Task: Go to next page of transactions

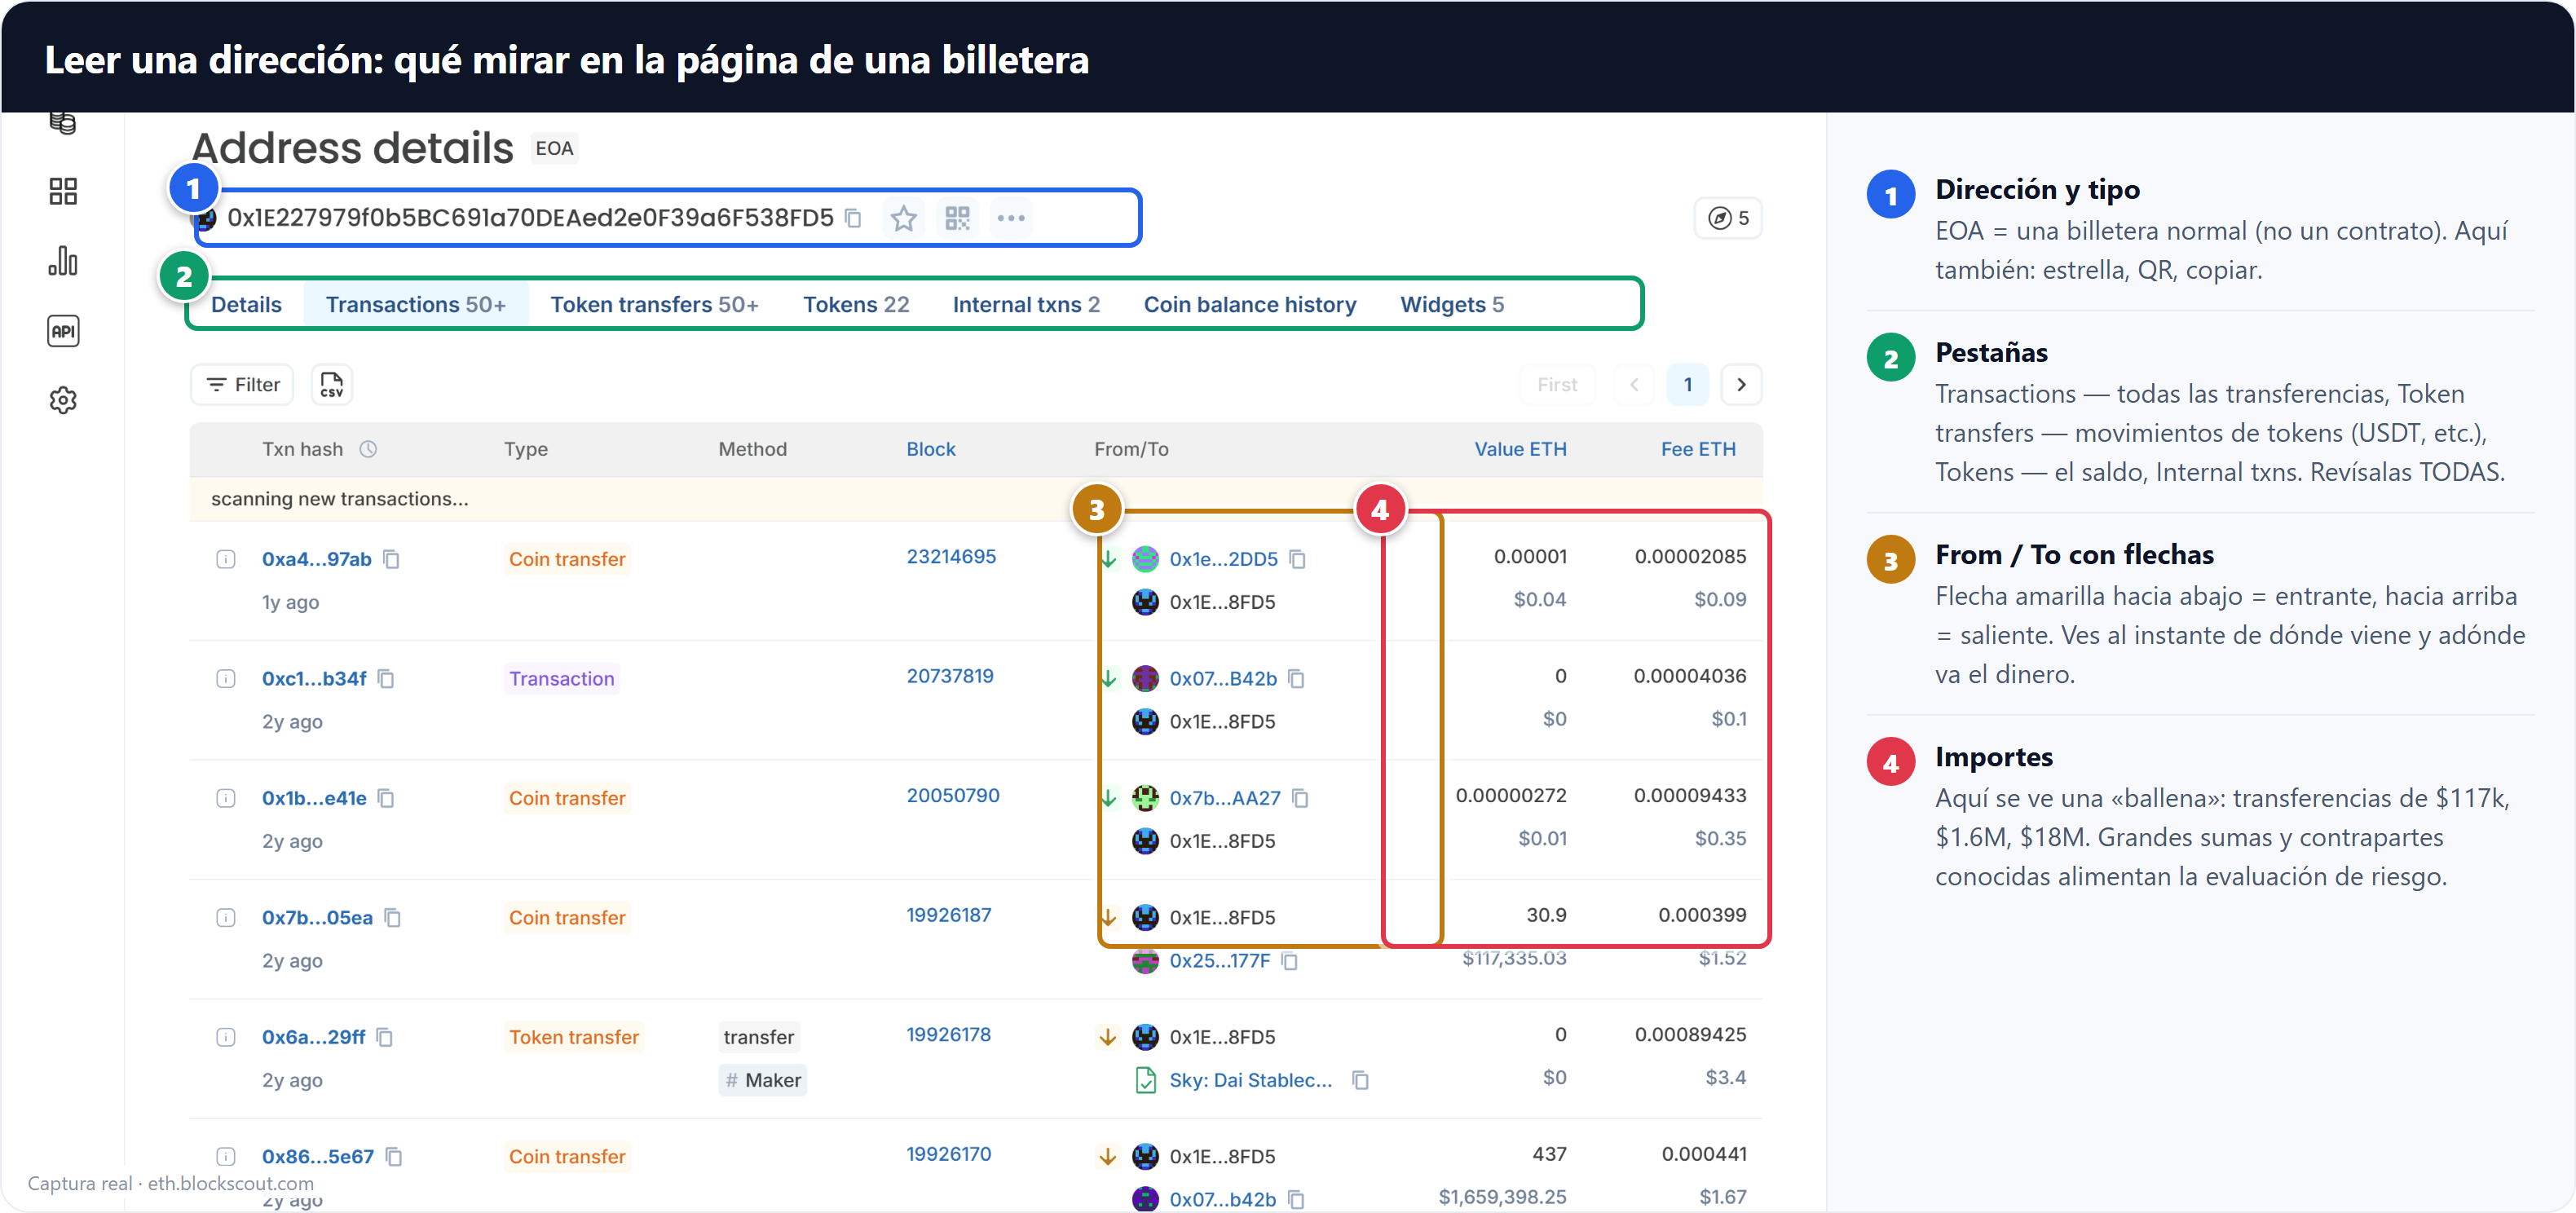Action: (1741, 385)
